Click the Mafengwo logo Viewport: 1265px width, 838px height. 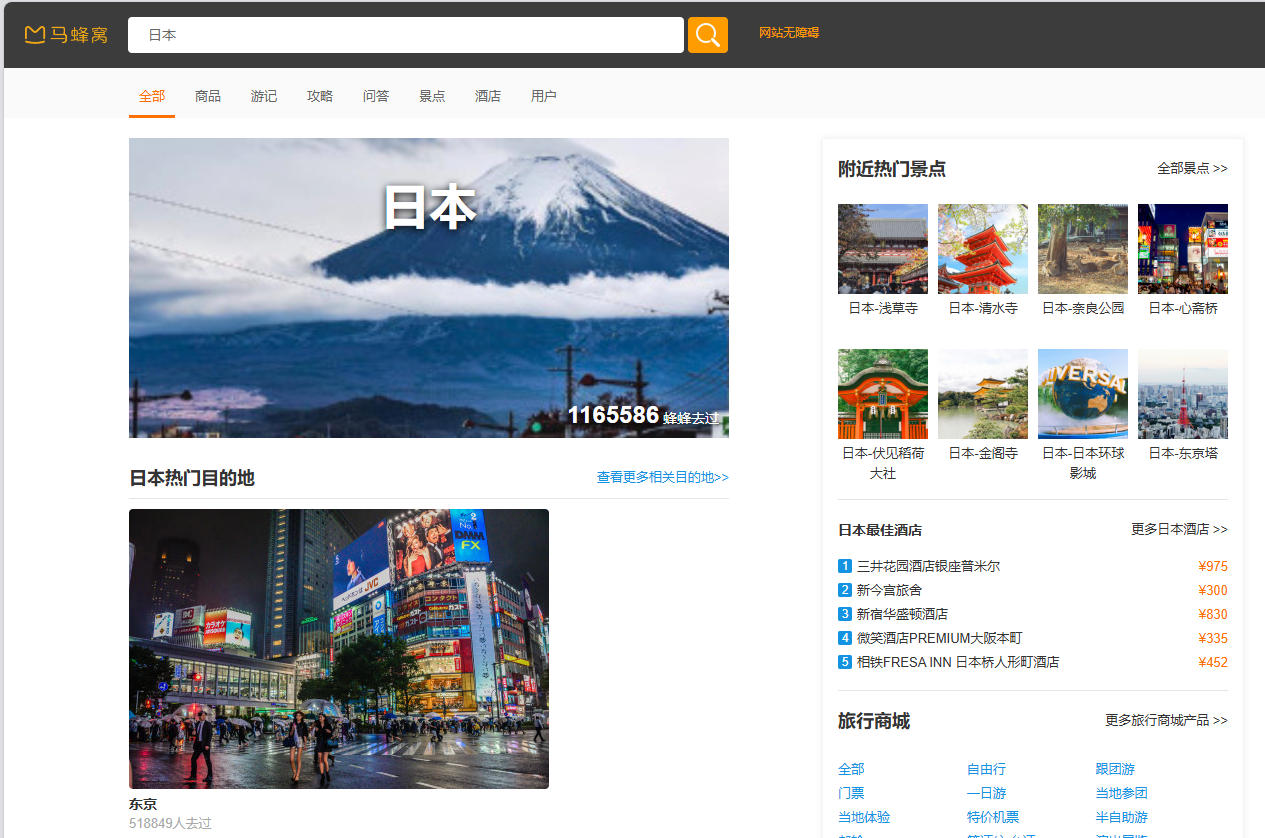pyautogui.click(x=66, y=35)
